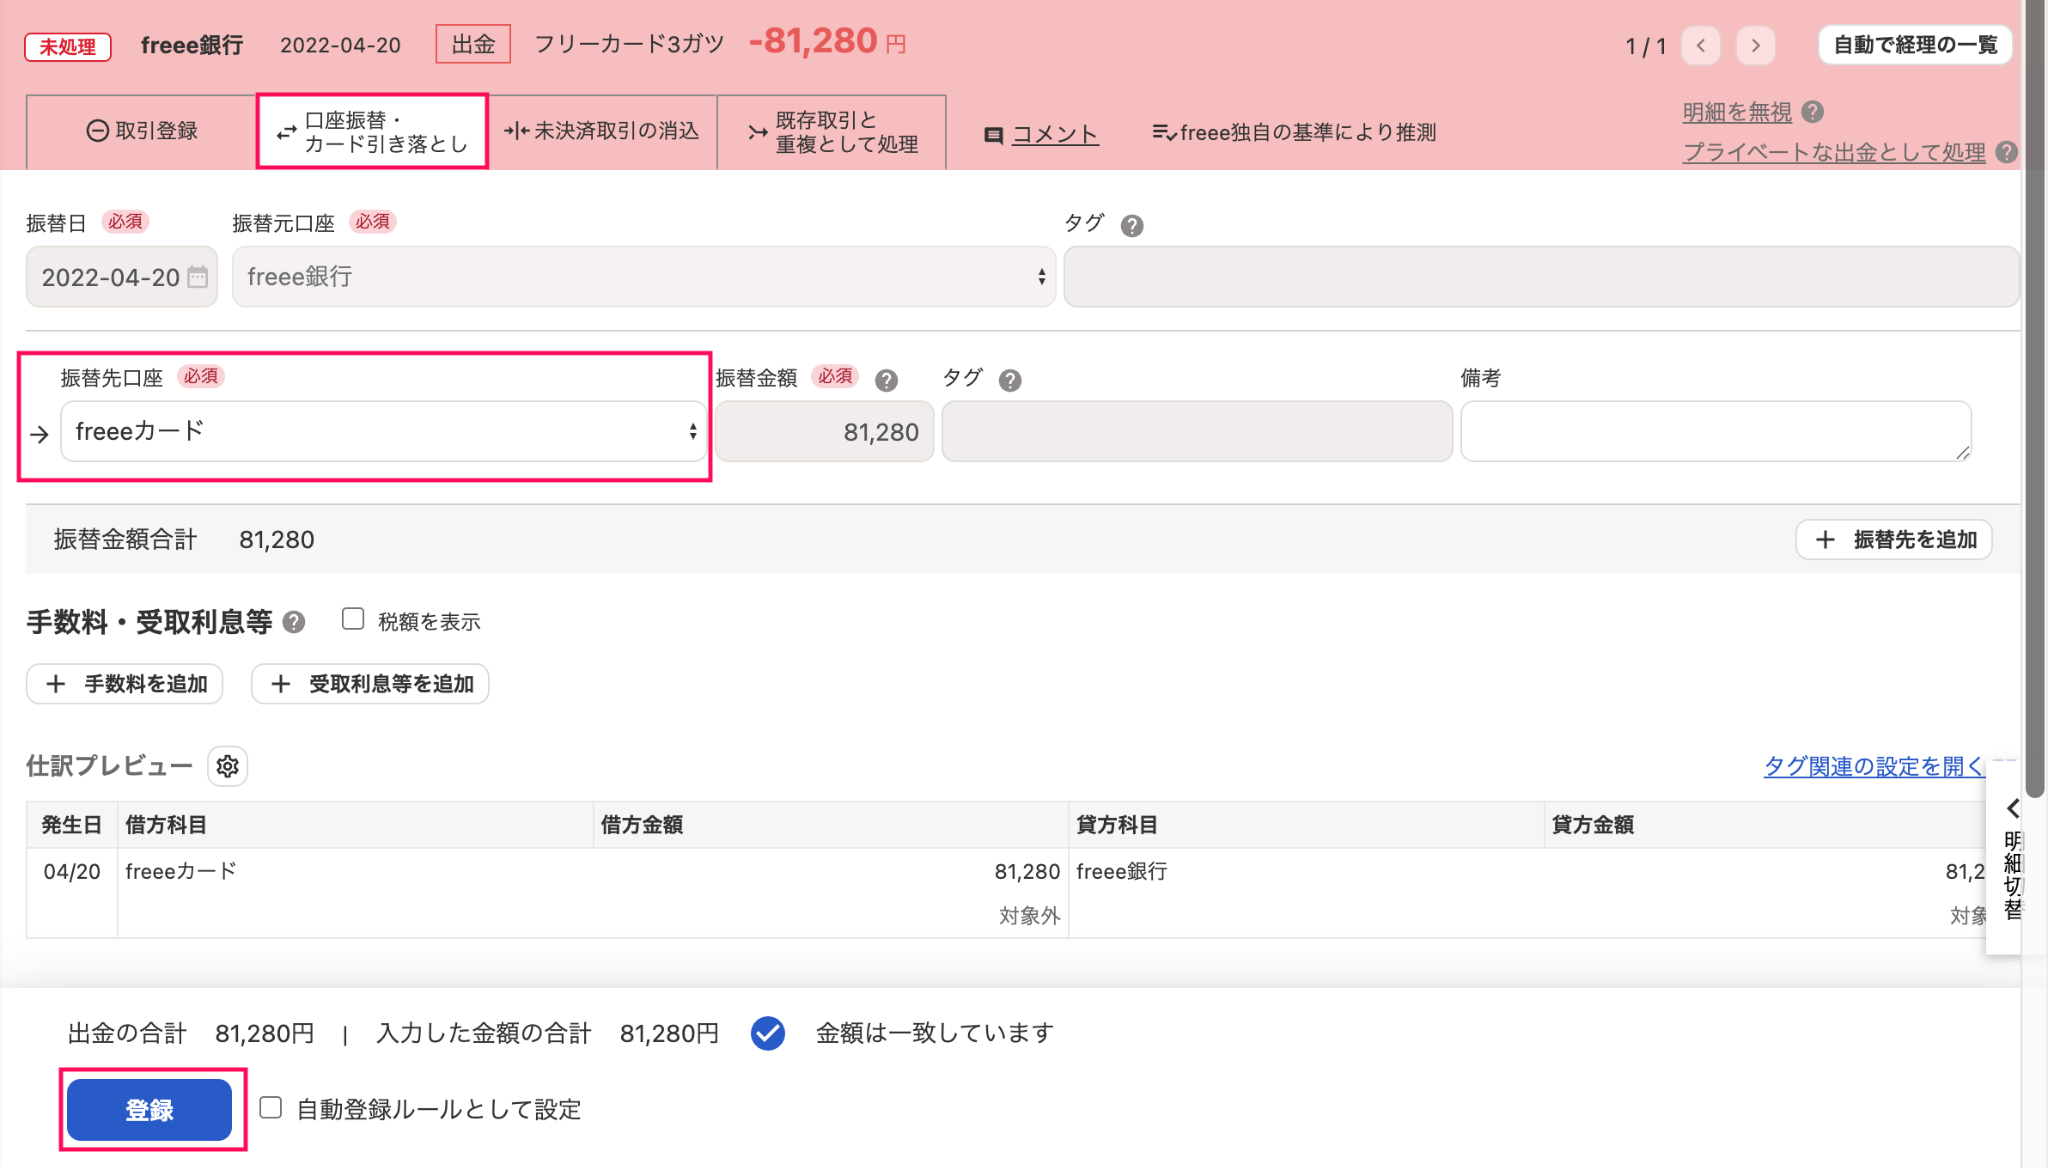Open 仕訳プレビュー gear settings
The height and width of the screenshot is (1168, 2048).
click(228, 766)
